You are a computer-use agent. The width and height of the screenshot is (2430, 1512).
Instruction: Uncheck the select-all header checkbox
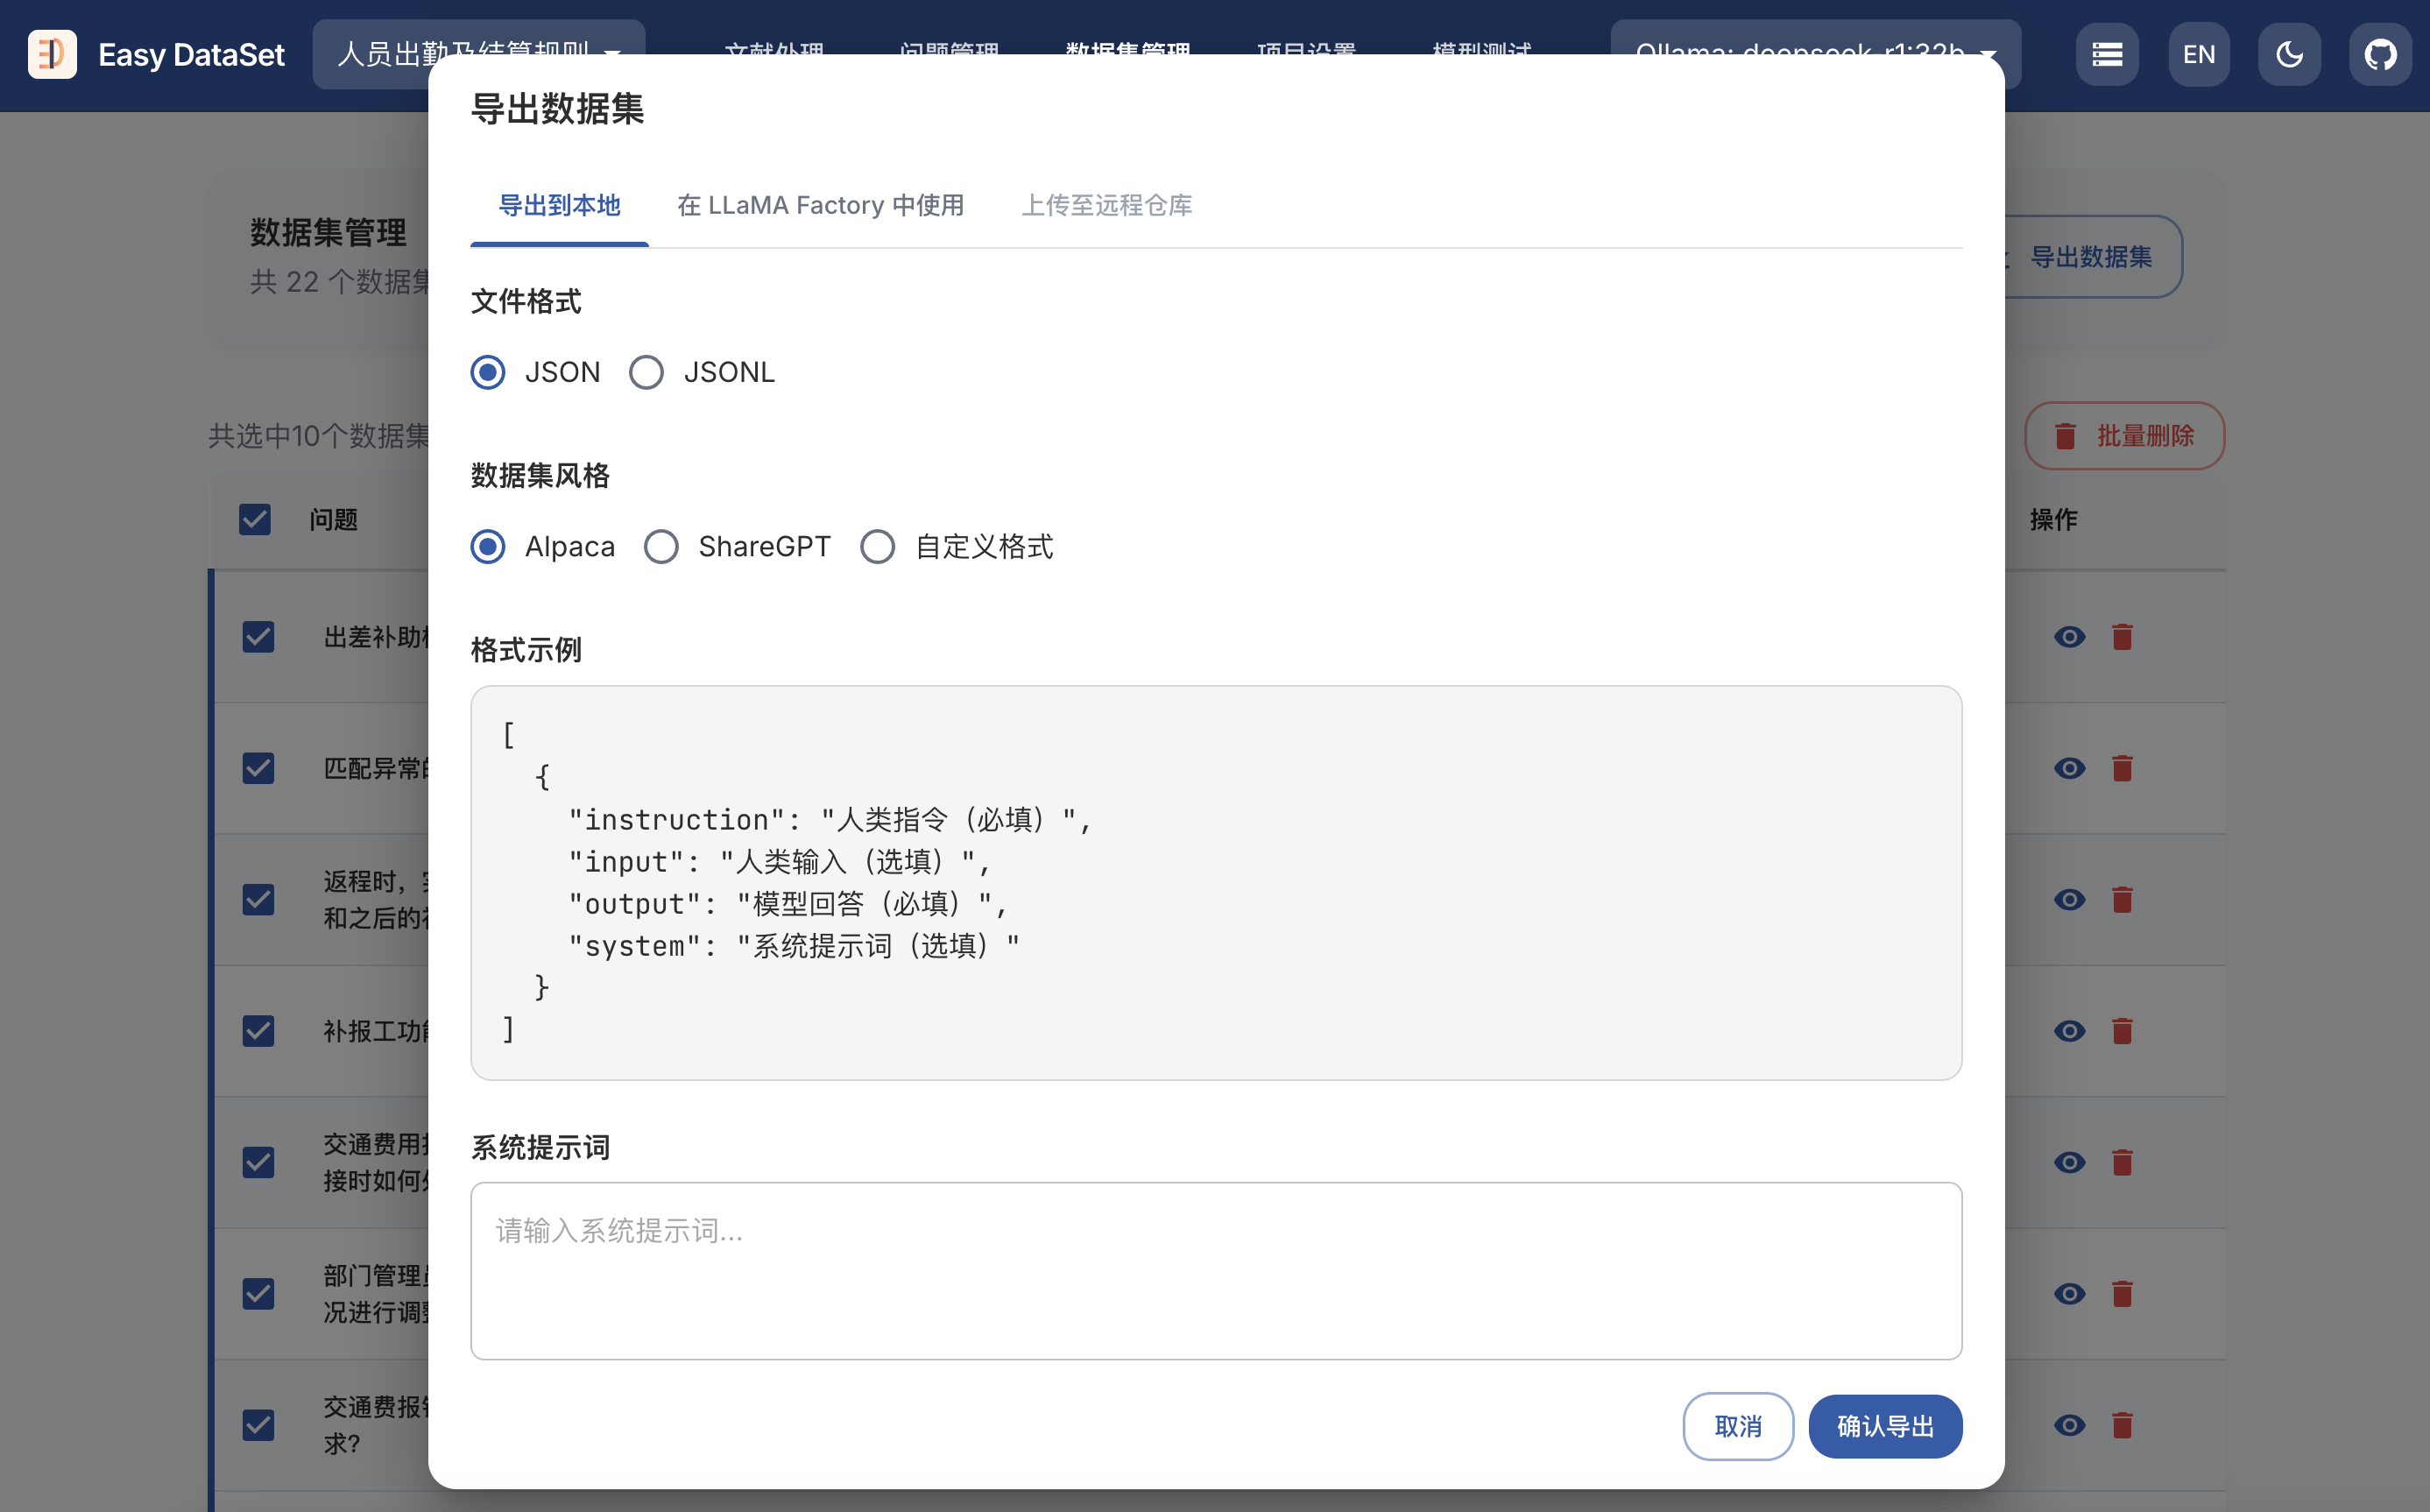click(x=255, y=520)
